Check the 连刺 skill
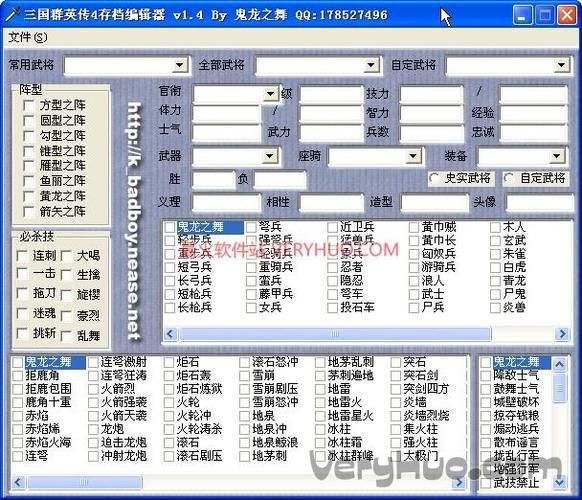 point(22,256)
